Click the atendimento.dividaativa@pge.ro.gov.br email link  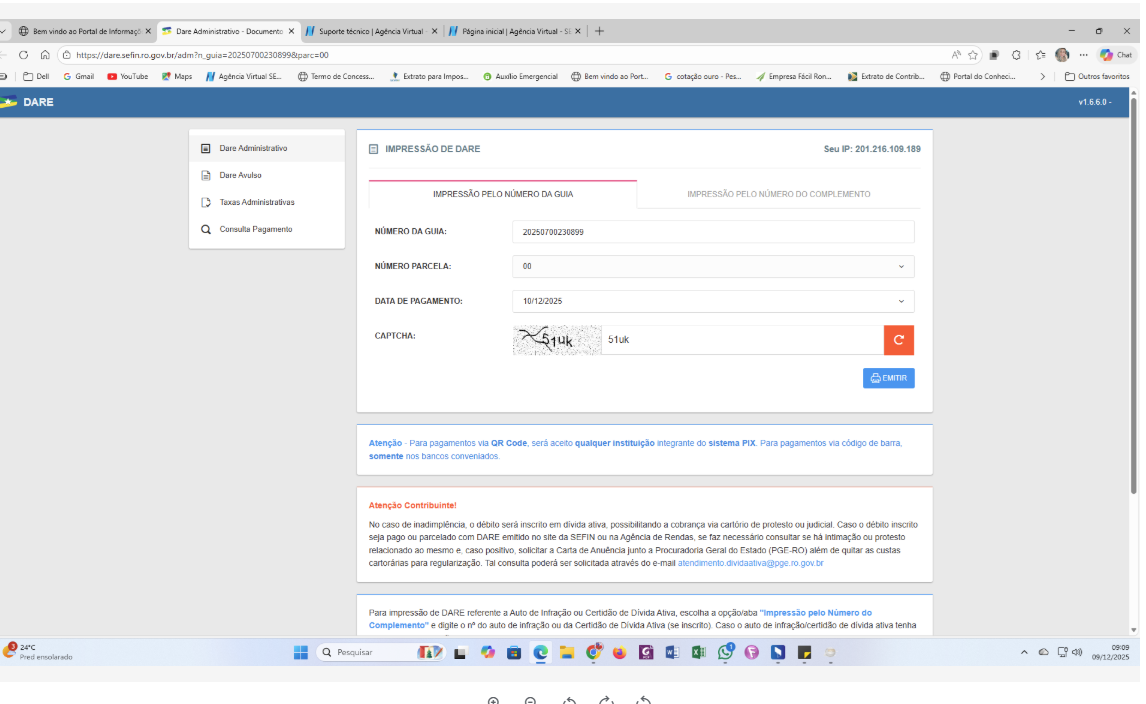click(750, 563)
